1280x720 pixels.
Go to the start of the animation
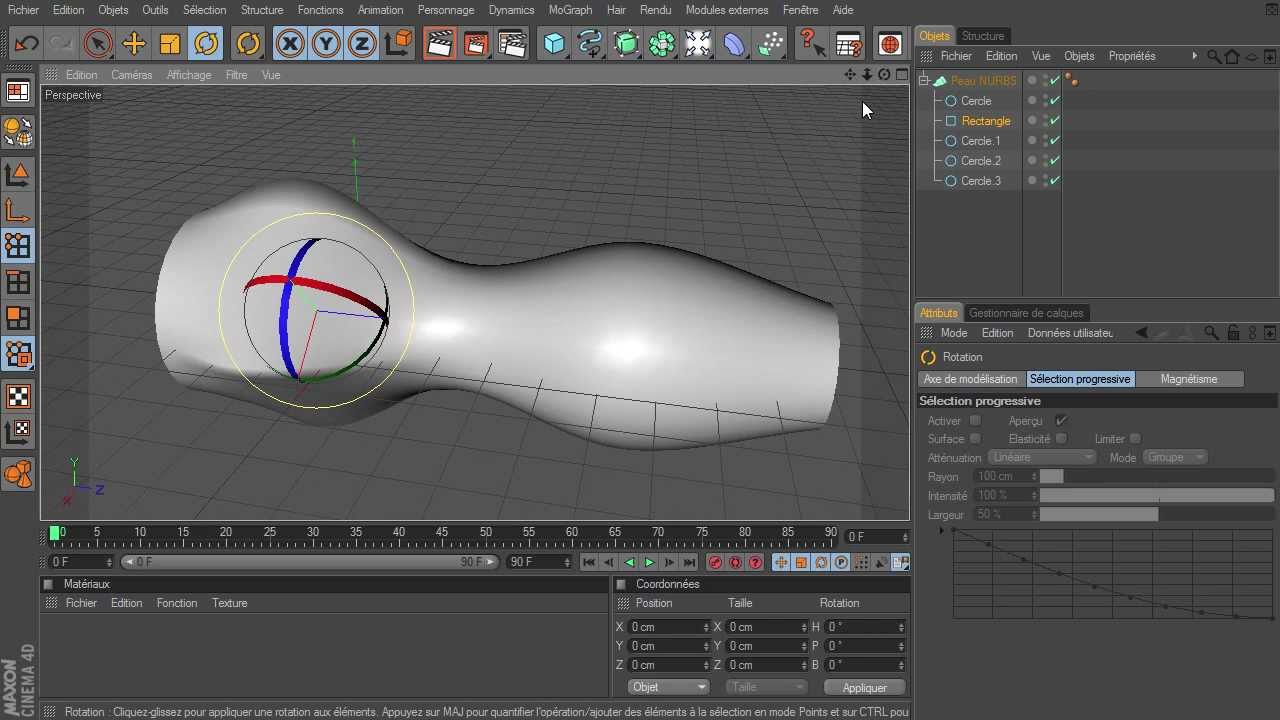coord(589,563)
